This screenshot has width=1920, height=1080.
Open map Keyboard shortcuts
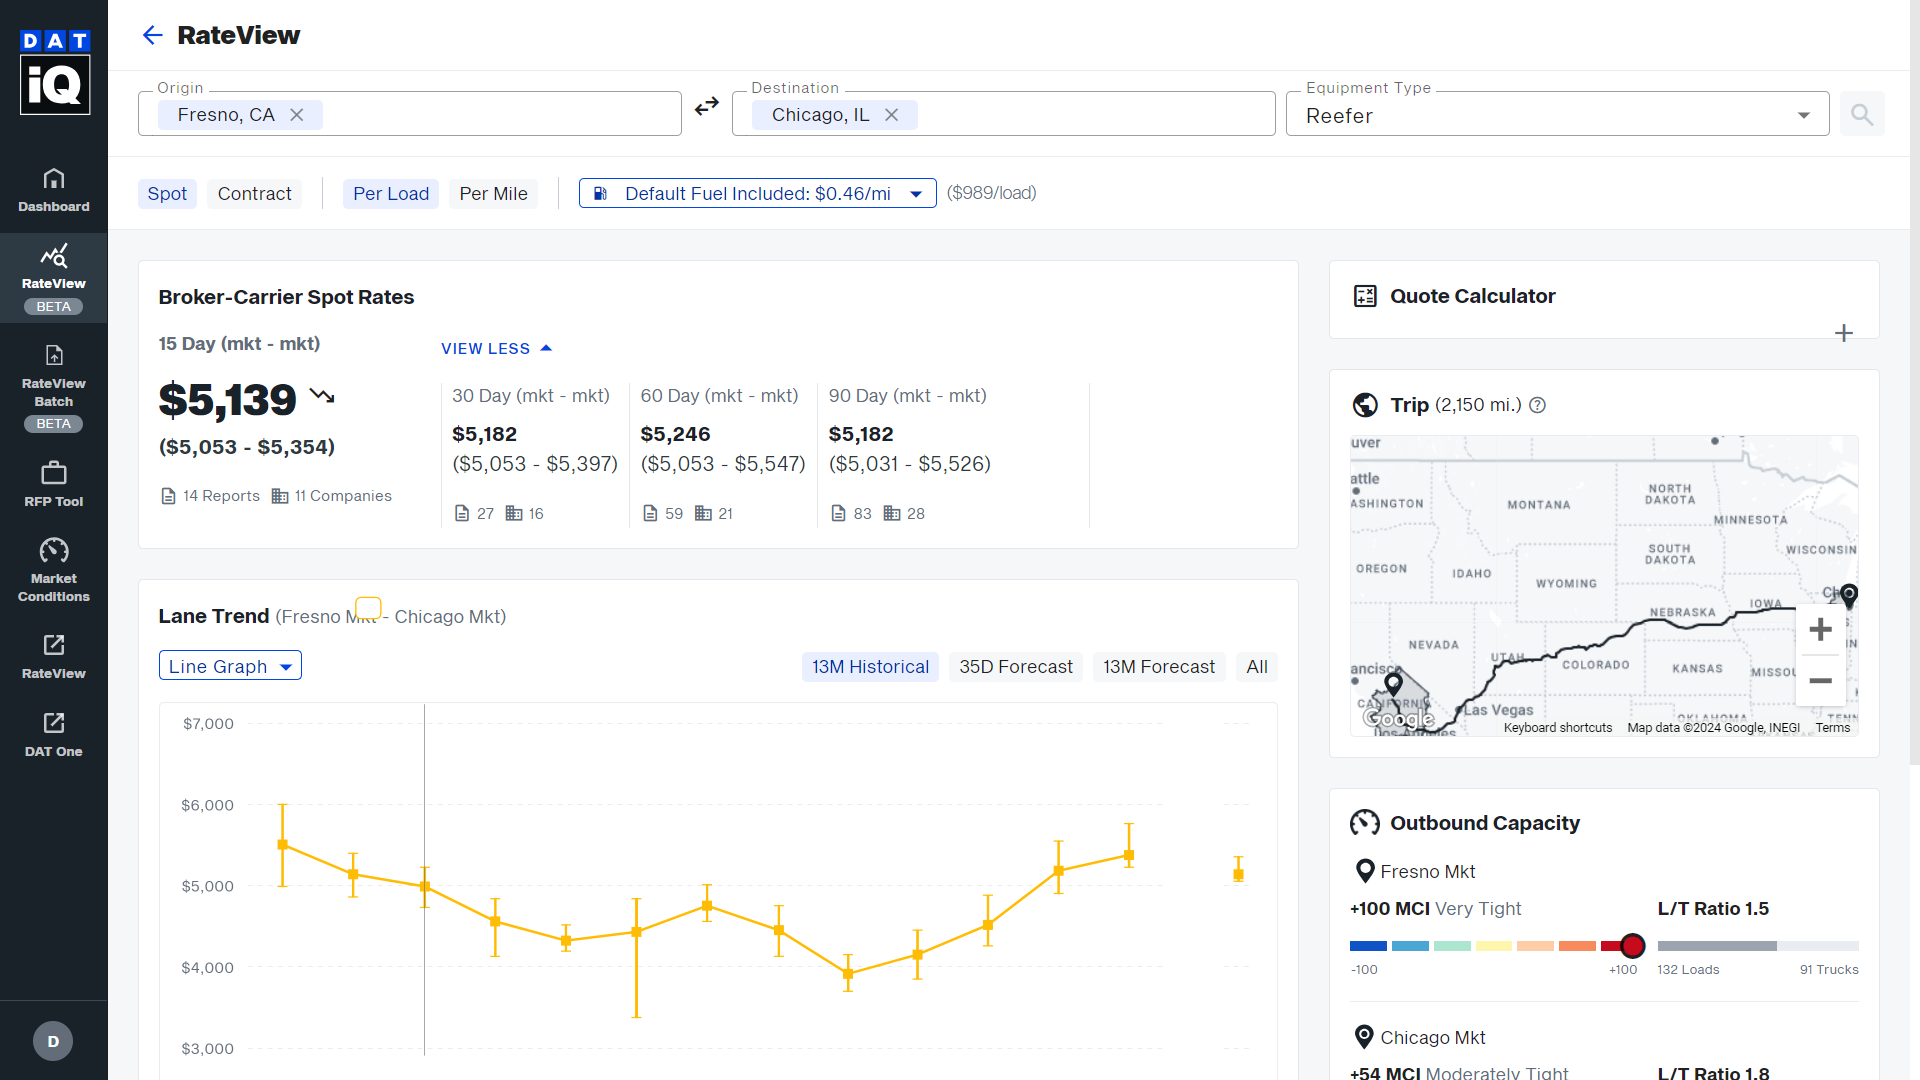(1558, 728)
